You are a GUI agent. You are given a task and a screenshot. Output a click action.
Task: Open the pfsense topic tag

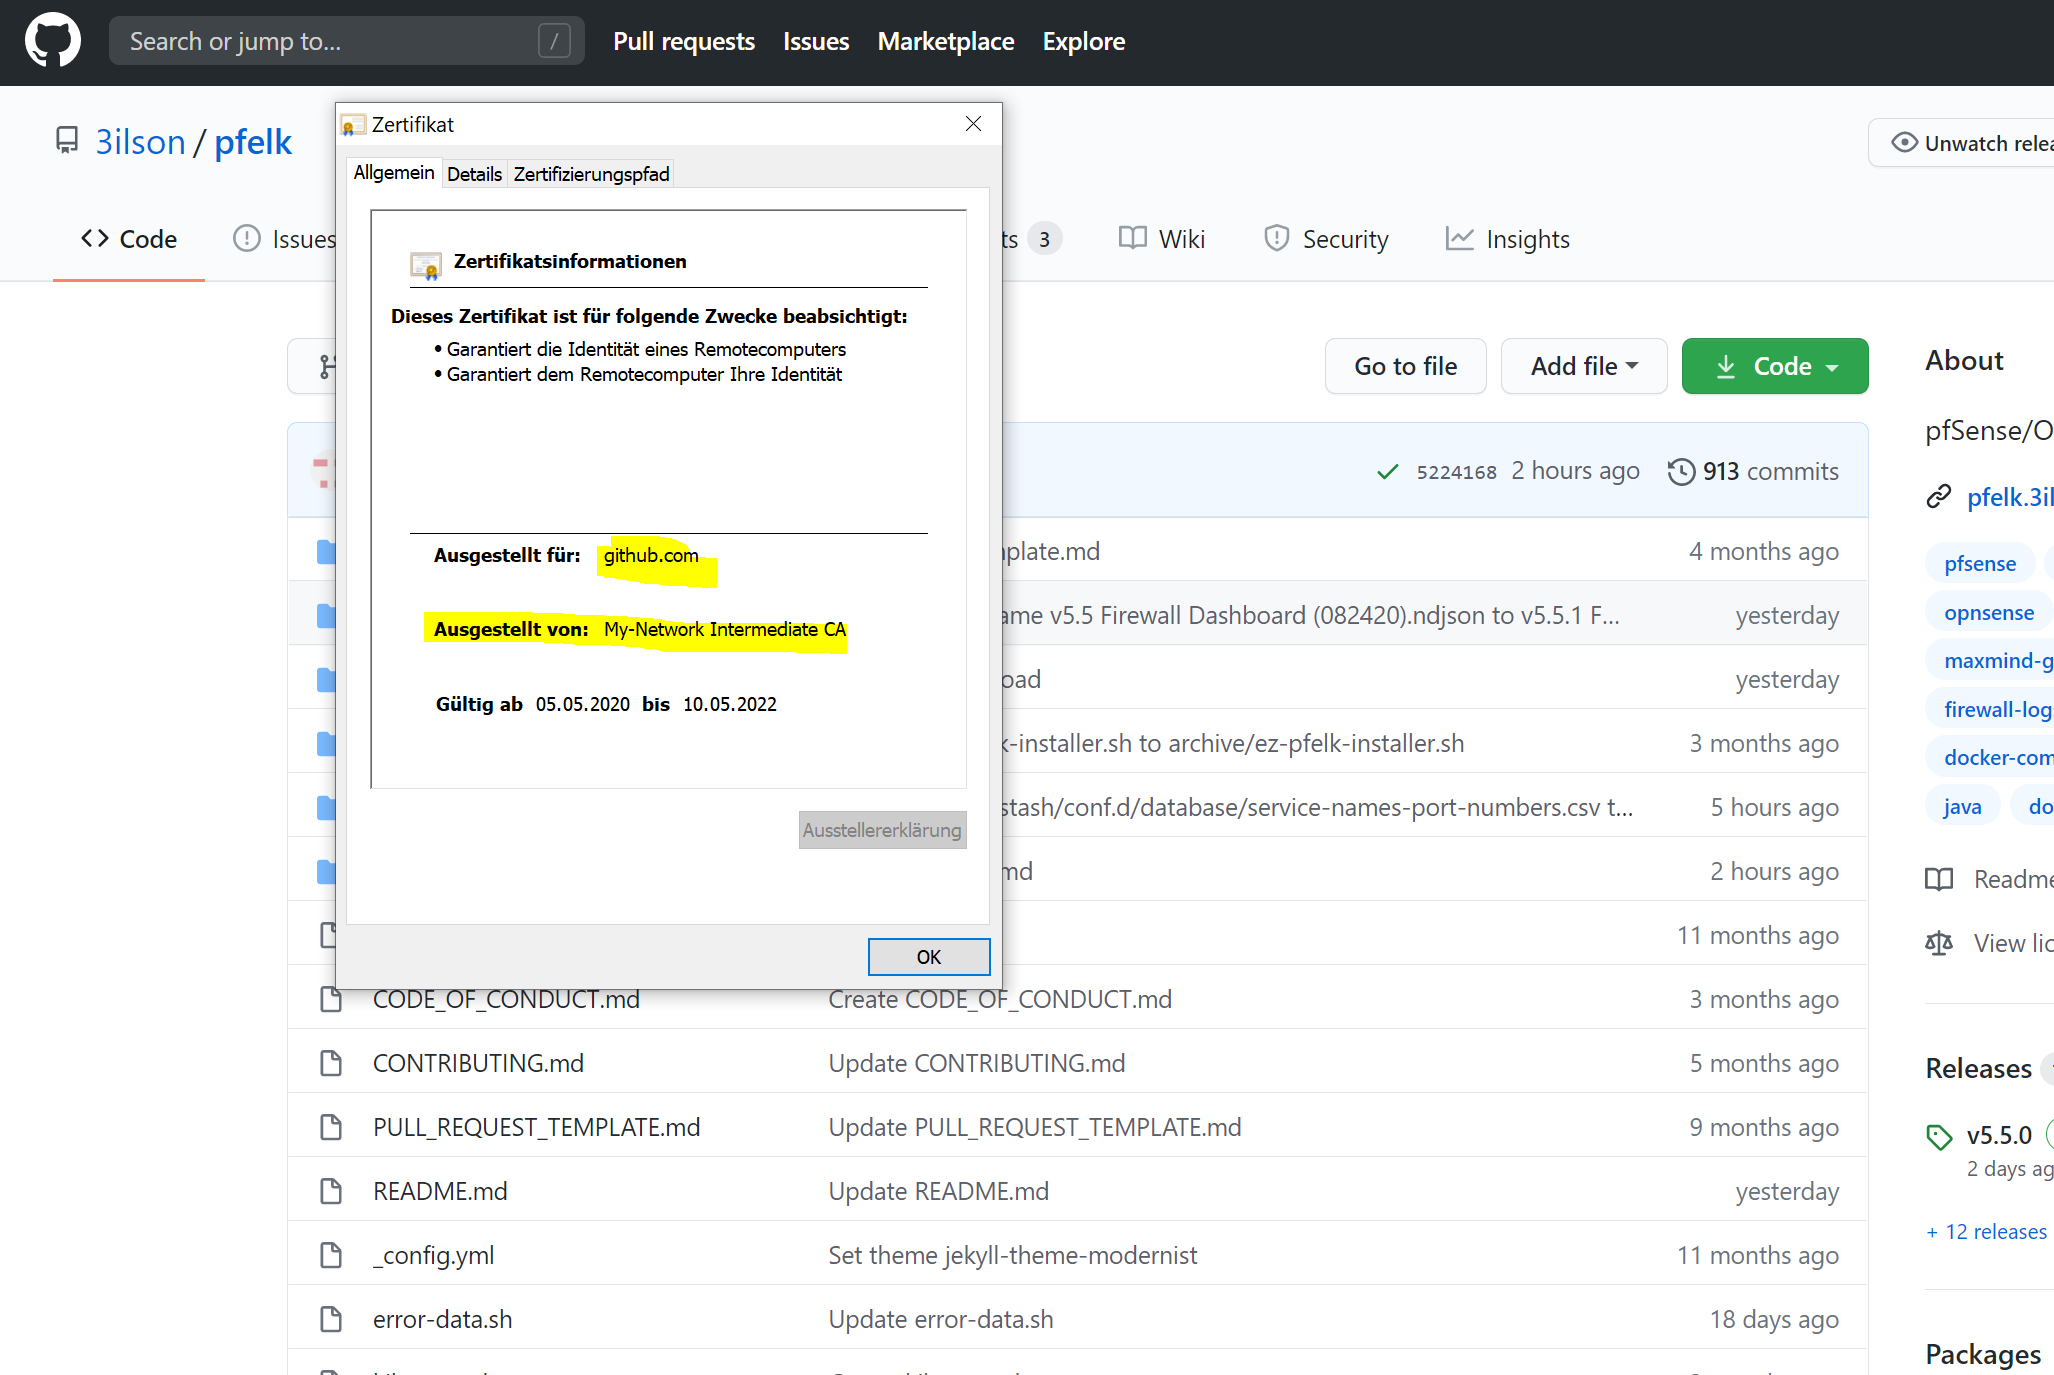tap(1980, 564)
